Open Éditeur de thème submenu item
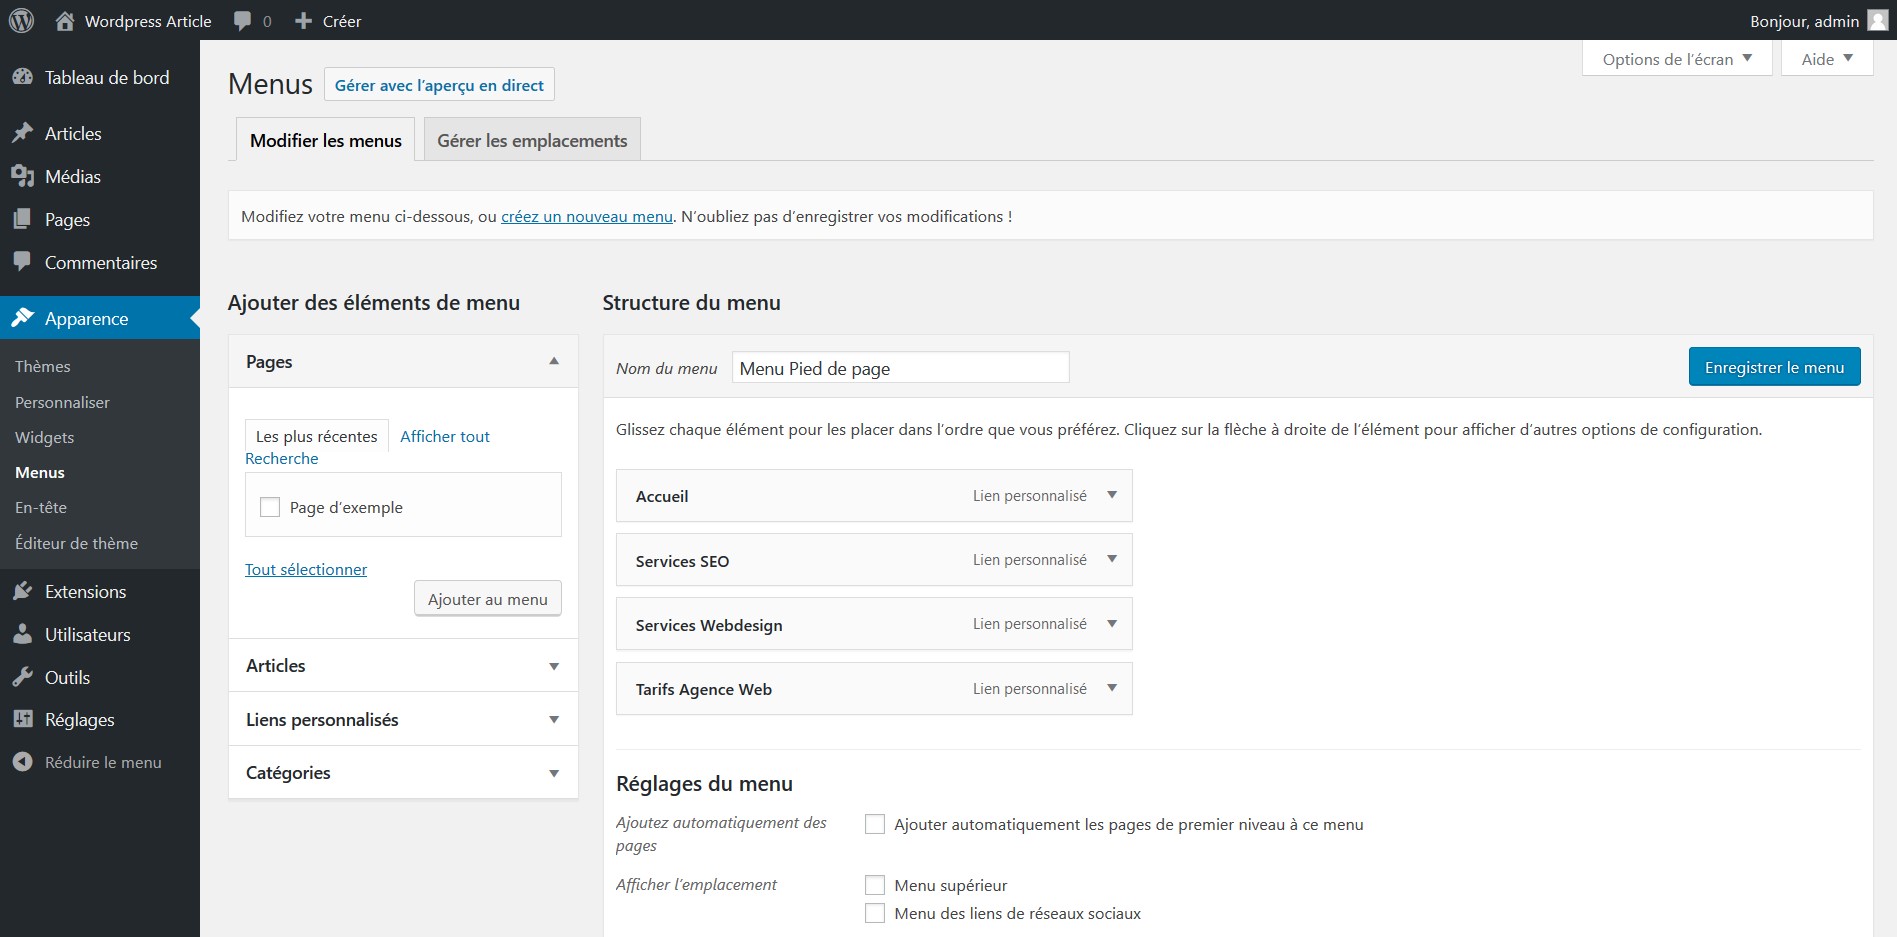This screenshot has width=1897, height=937. pyautogui.click(x=77, y=543)
